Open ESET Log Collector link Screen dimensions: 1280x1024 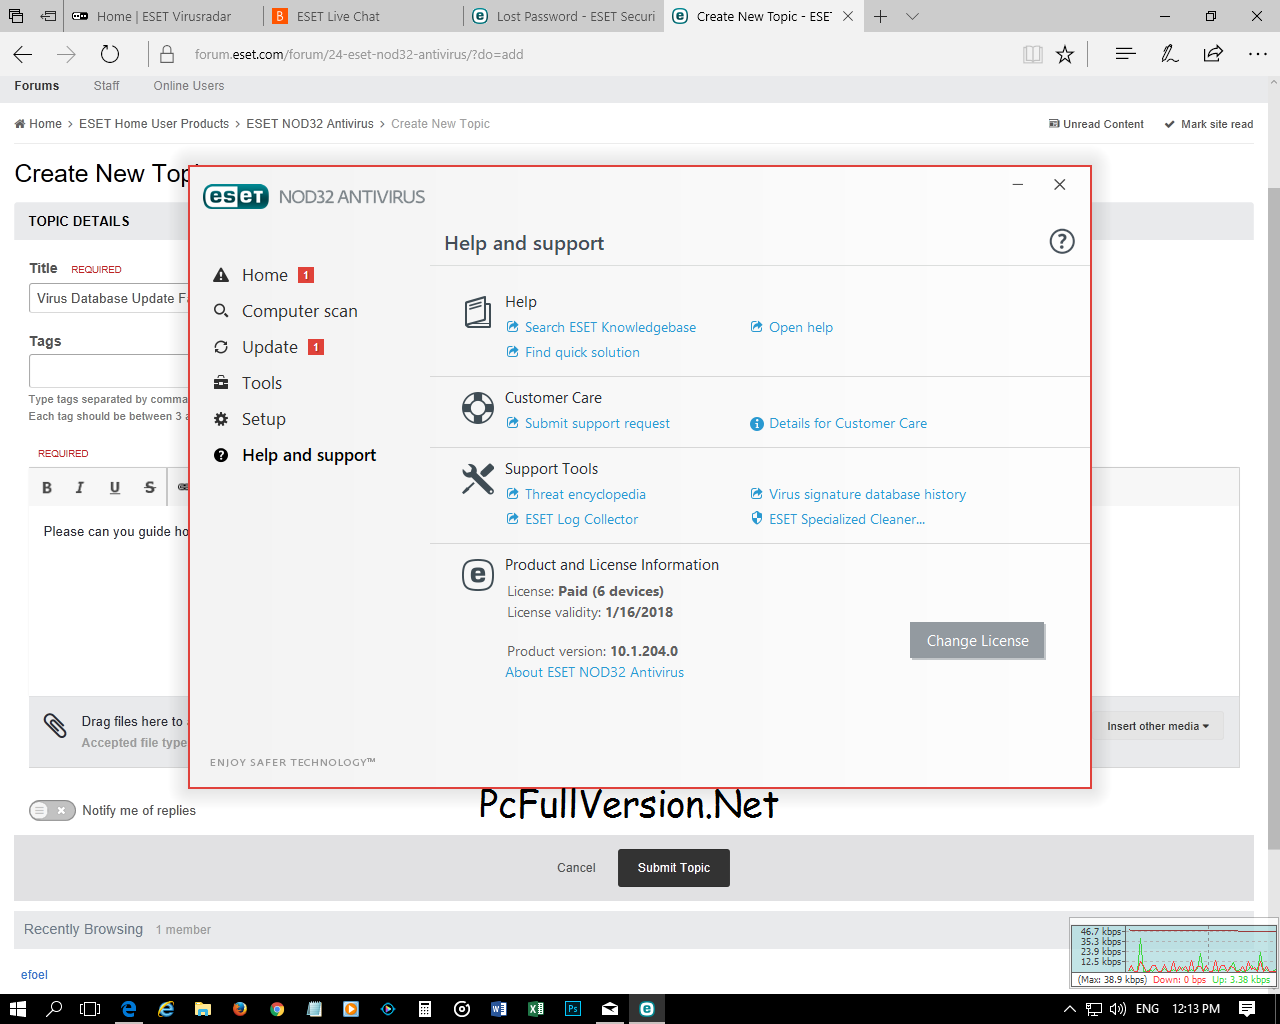tap(581, 519)
